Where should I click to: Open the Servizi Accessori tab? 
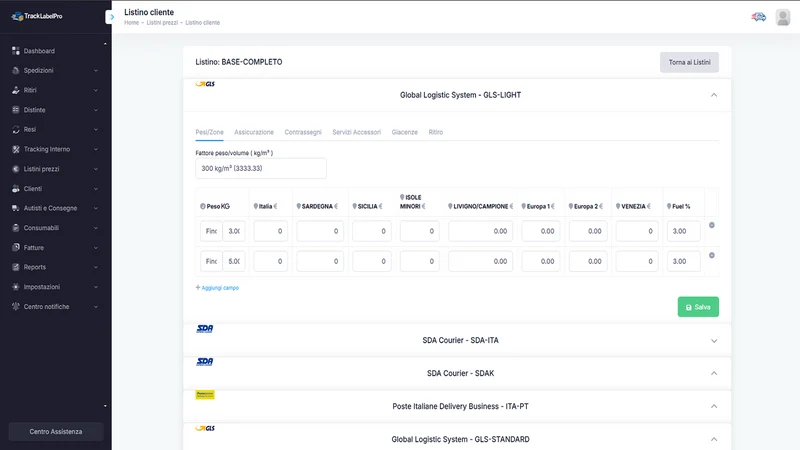(357, 132)
